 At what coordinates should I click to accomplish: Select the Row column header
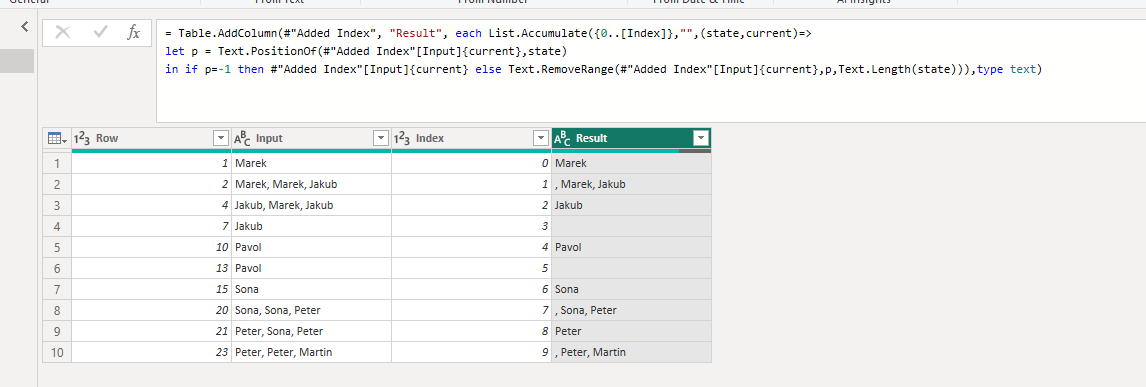pyautogui.click(x=151, y=139)
